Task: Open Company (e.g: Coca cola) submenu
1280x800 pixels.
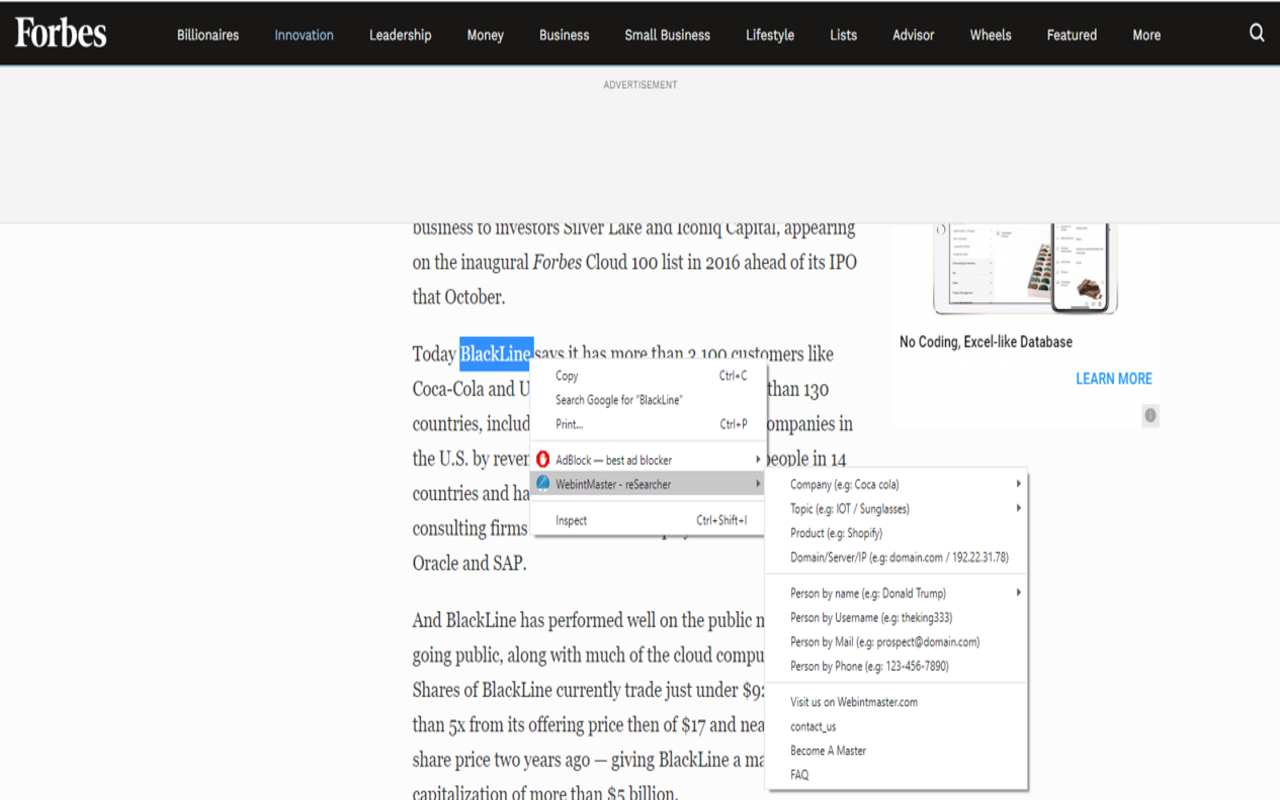Action: 897,484
